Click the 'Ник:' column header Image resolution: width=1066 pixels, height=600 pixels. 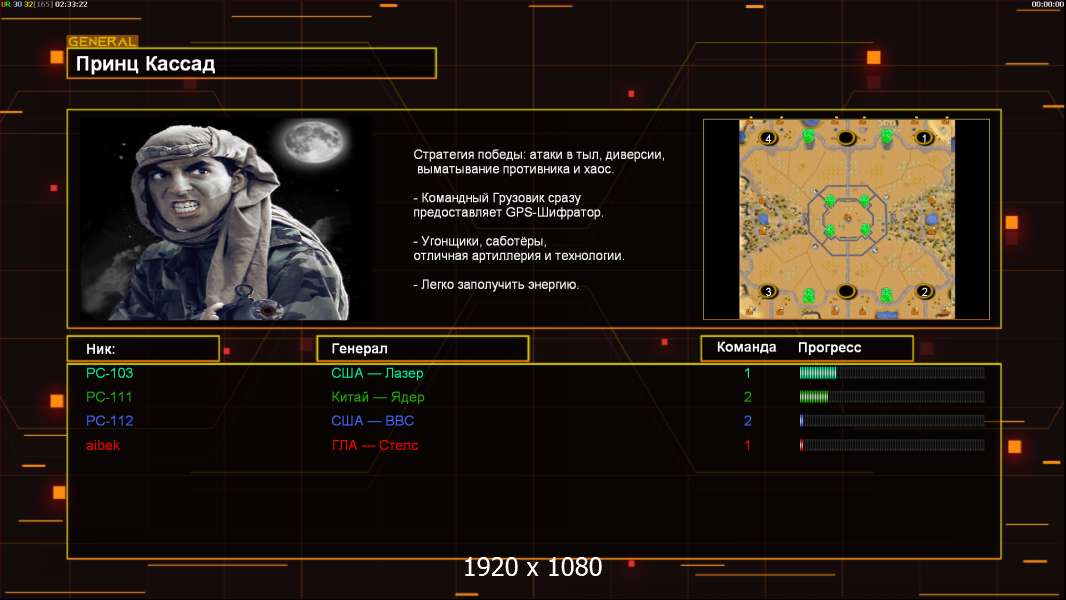(x=143, y=349)
